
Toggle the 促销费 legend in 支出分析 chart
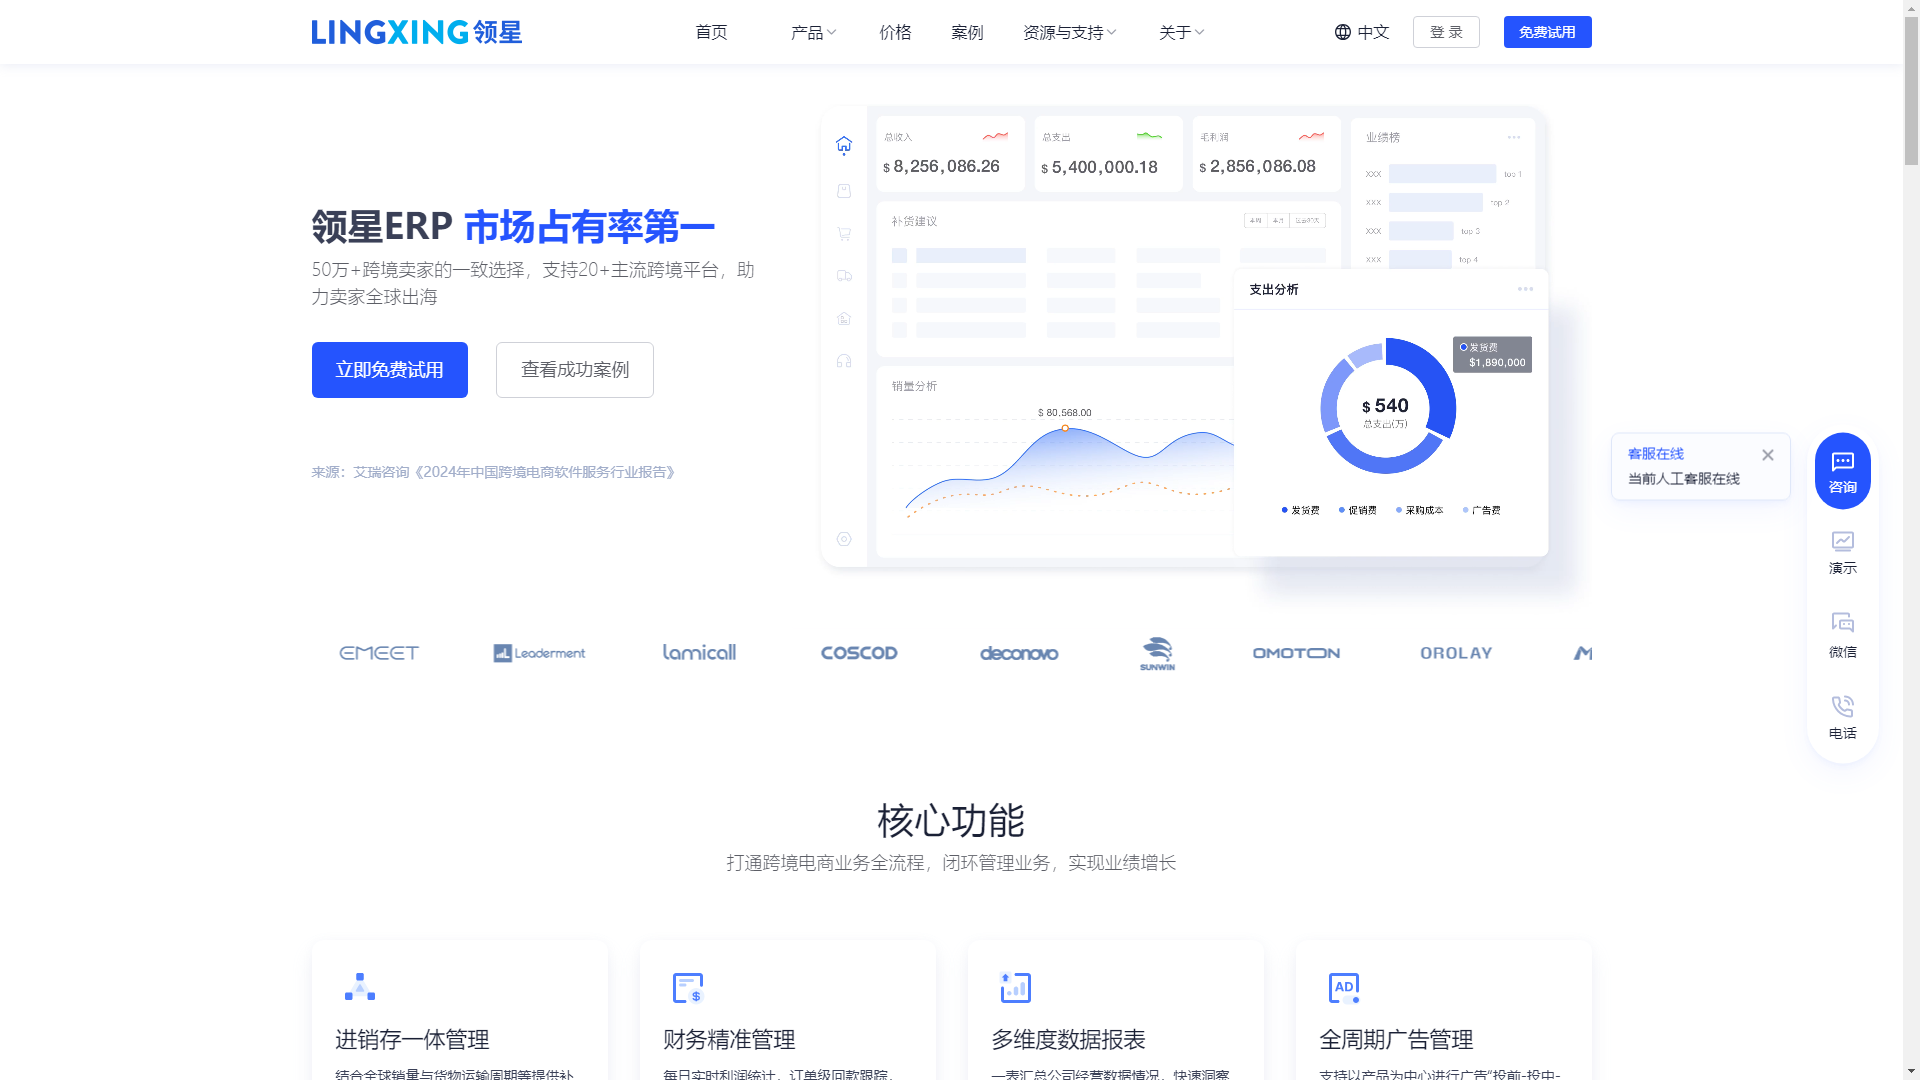point(1357,509)
